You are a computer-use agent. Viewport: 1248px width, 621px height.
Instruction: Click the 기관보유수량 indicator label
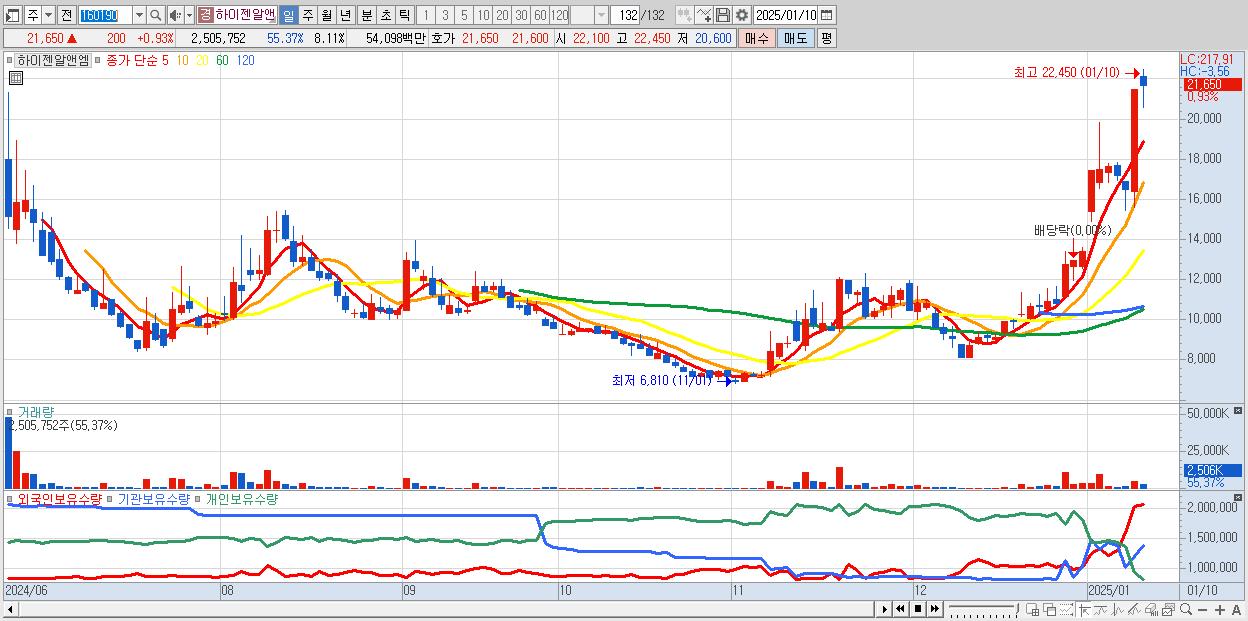pyautogui.click(x=154, y=498)
